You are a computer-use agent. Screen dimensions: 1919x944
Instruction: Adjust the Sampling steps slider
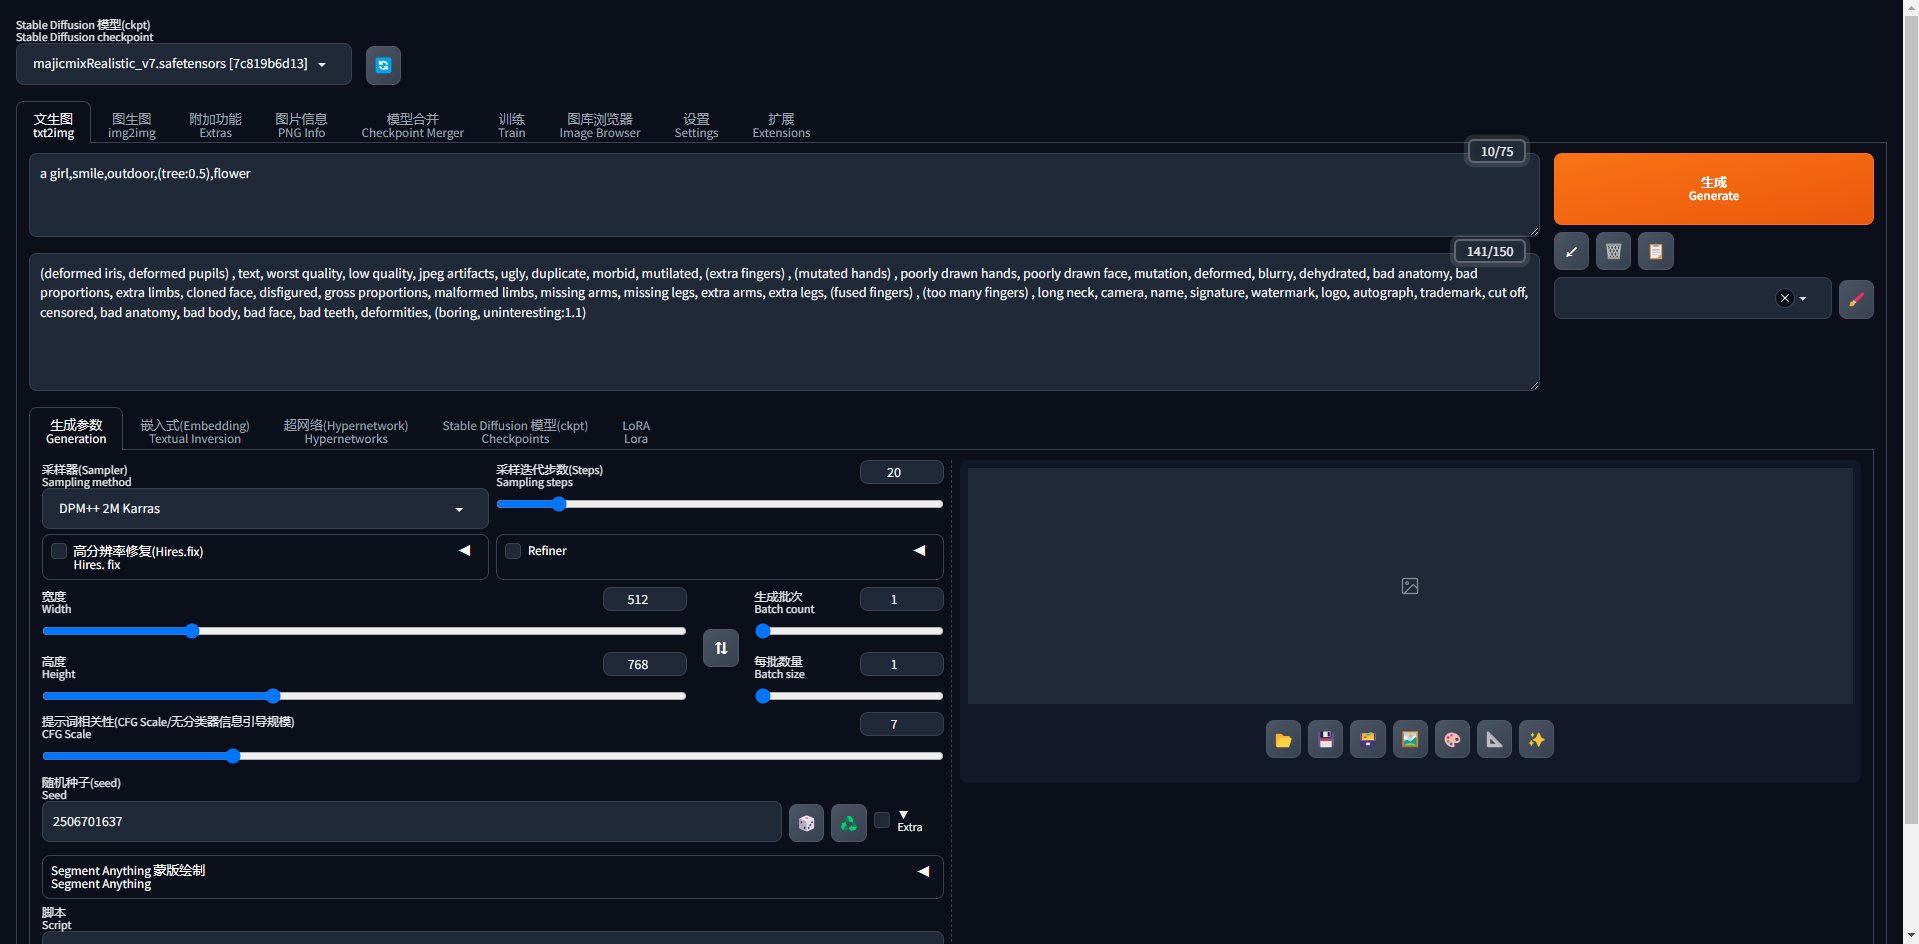[x=719, y=504]
